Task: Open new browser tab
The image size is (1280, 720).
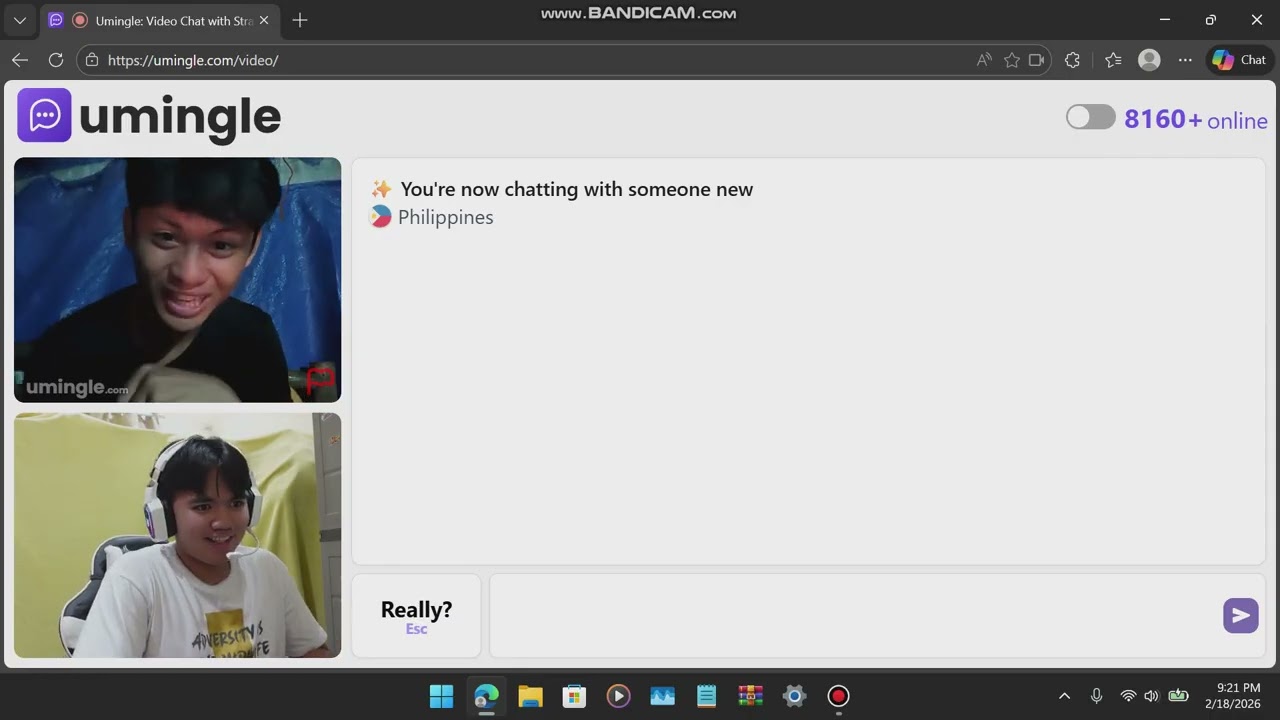Action: click(300, 20)
